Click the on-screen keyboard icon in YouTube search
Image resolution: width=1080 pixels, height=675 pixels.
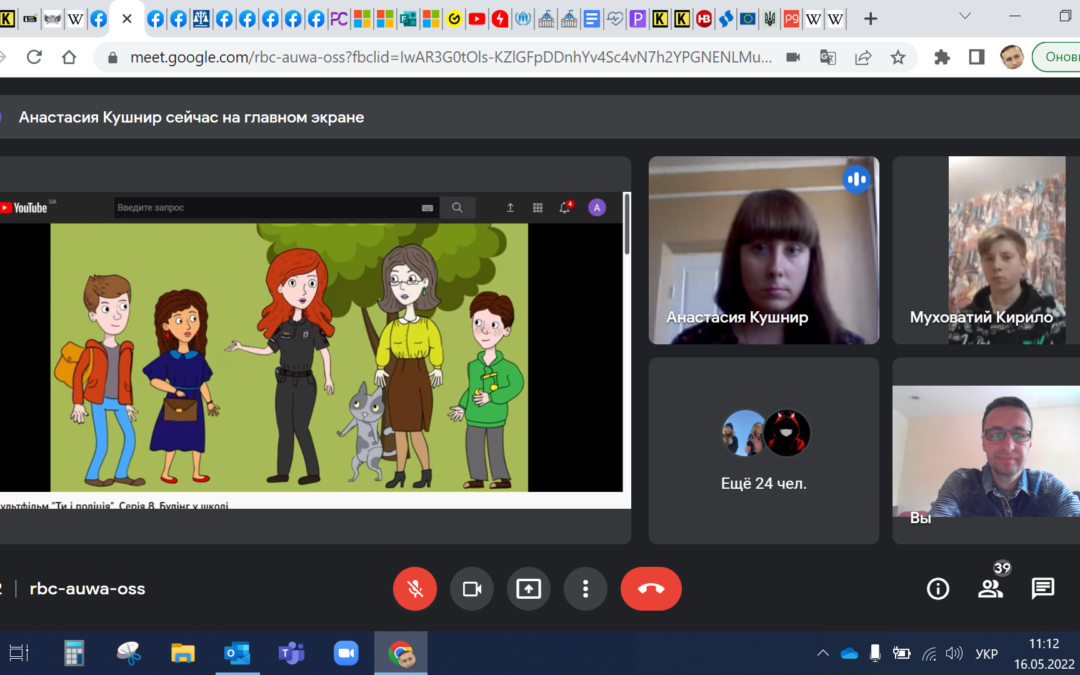pos(427,207)
